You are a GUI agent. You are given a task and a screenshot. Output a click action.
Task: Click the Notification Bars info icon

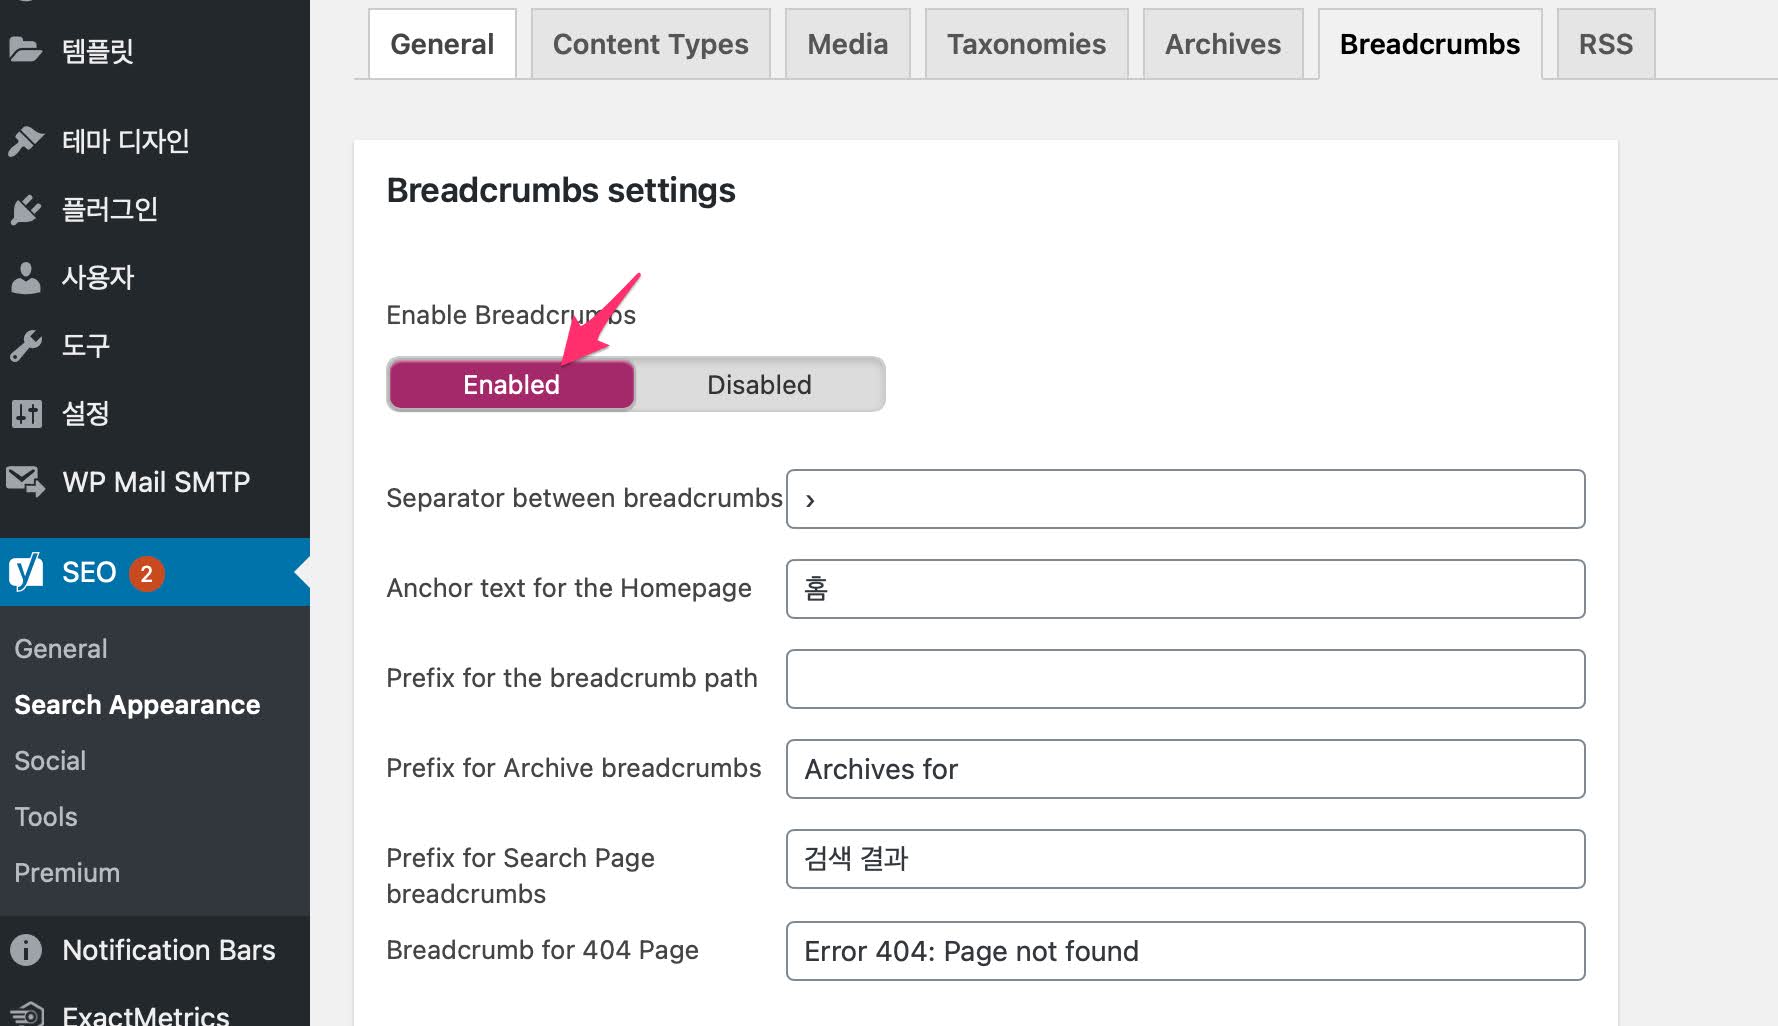26,950
